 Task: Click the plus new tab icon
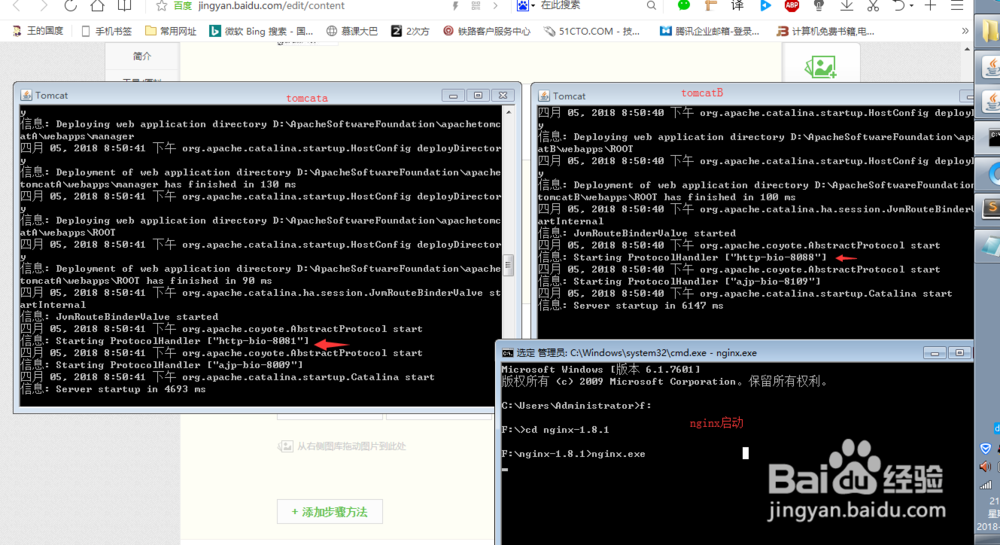[x=930, y=6]
